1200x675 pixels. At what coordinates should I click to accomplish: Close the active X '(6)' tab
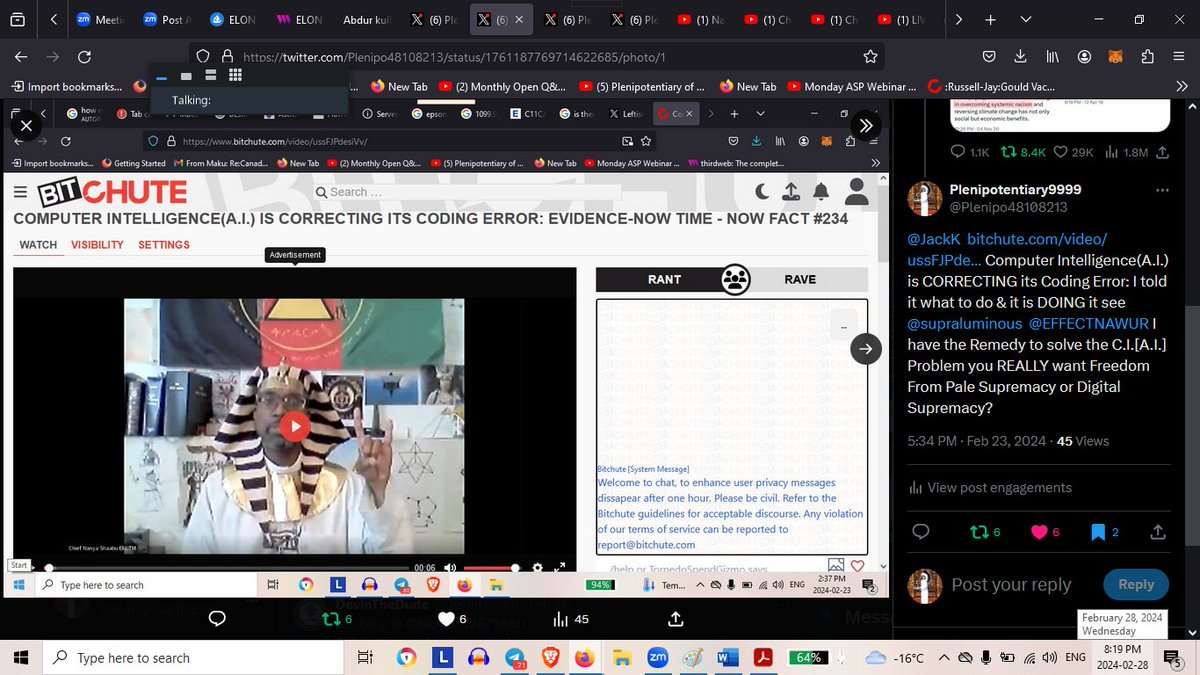[x=518, y=19]
